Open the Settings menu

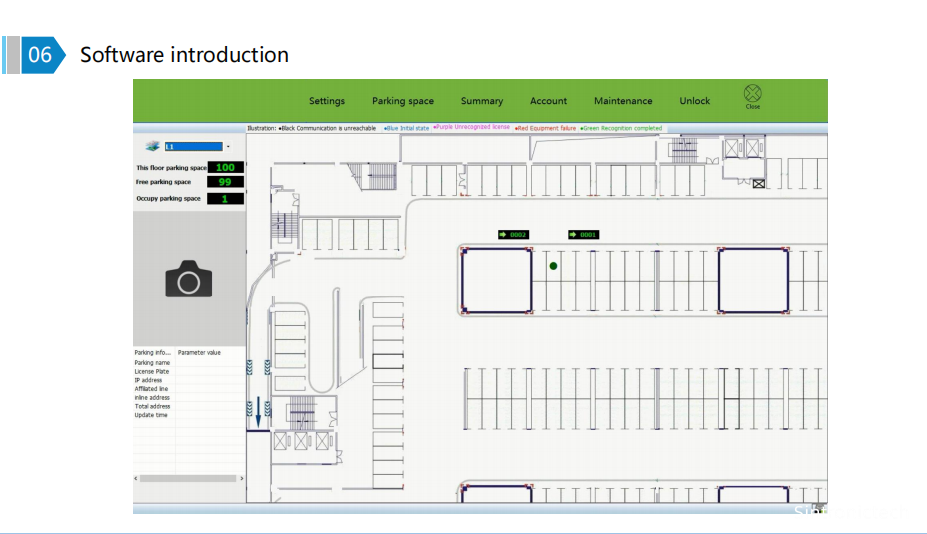tap(327, 101)
